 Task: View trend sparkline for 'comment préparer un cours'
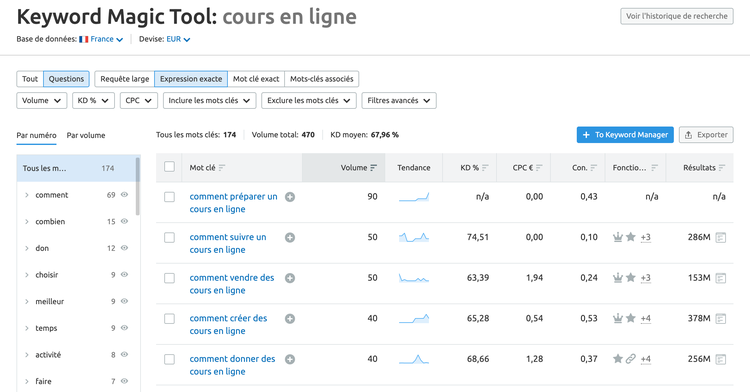pyautogui.click(x=414, y=197)
